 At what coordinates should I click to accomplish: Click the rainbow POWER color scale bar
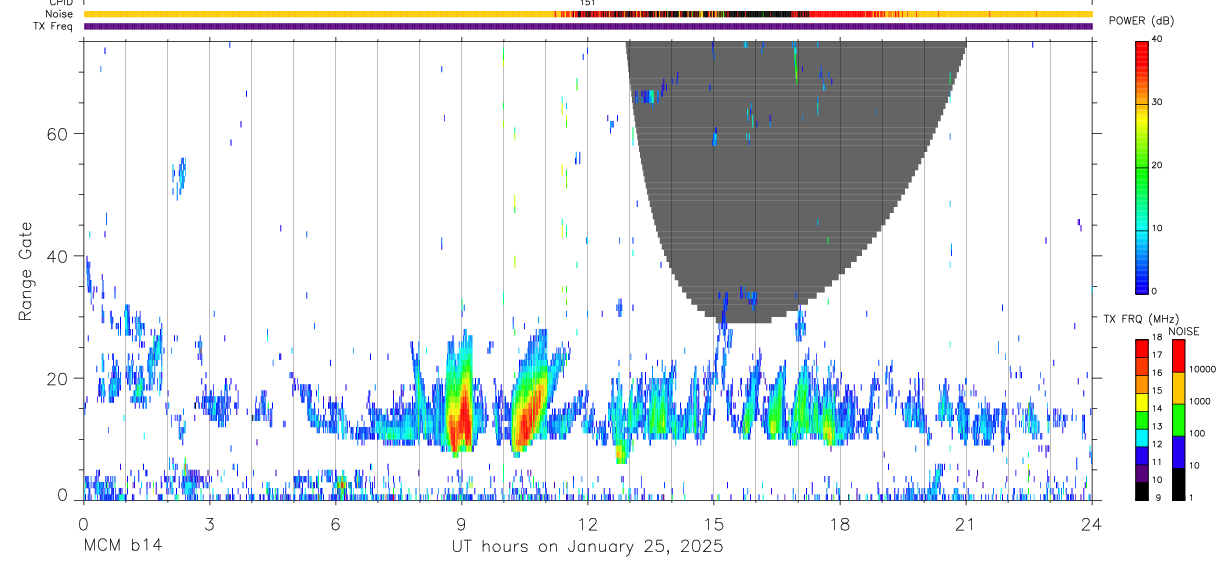pyautogui.click(x=1141, y=167)
